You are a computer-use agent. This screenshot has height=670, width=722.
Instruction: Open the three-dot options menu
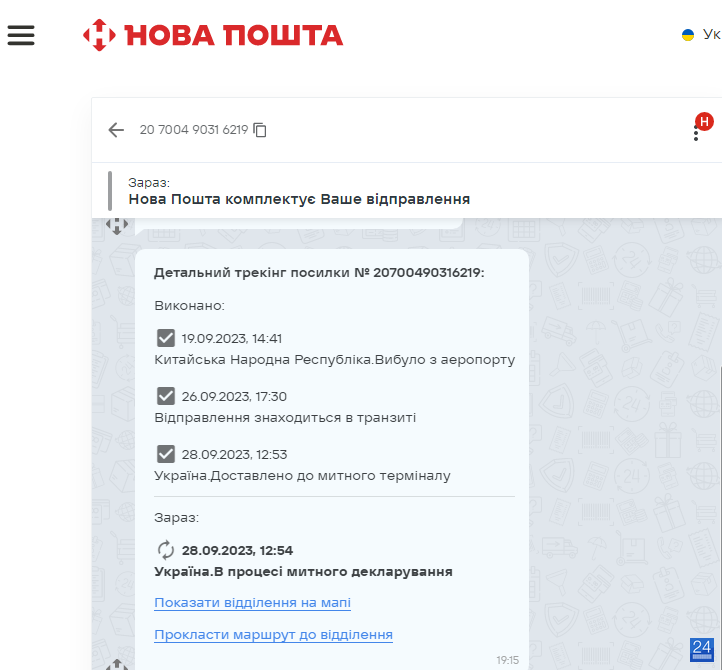(696, 134)
